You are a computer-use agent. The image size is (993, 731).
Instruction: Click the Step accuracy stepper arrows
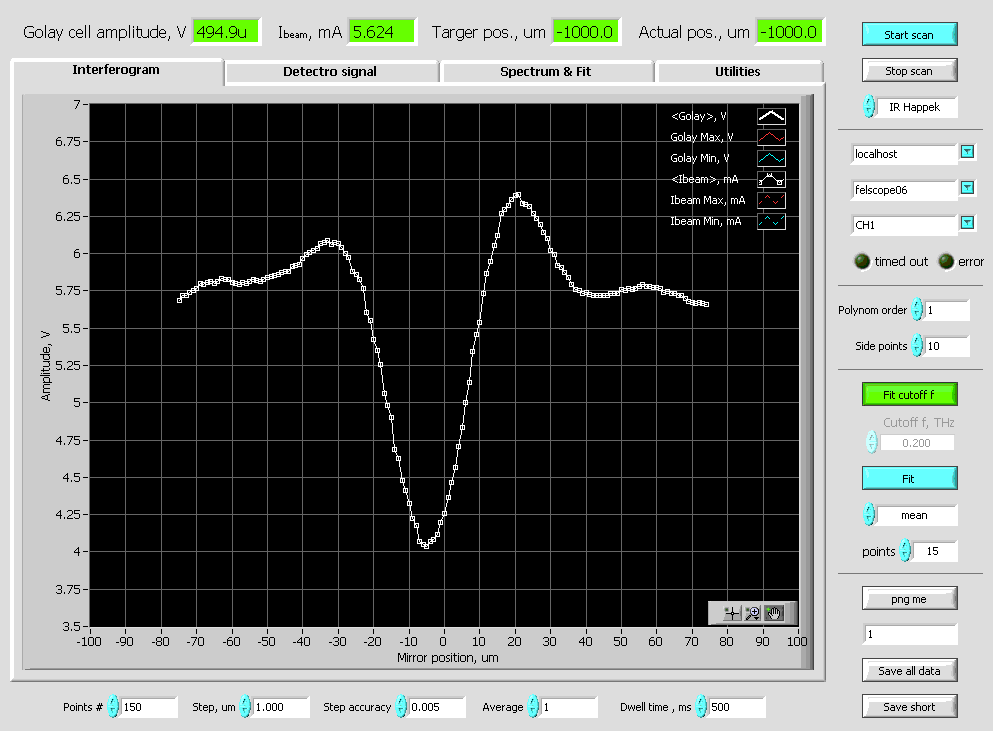pyautogui.click(x=401, y=706)
